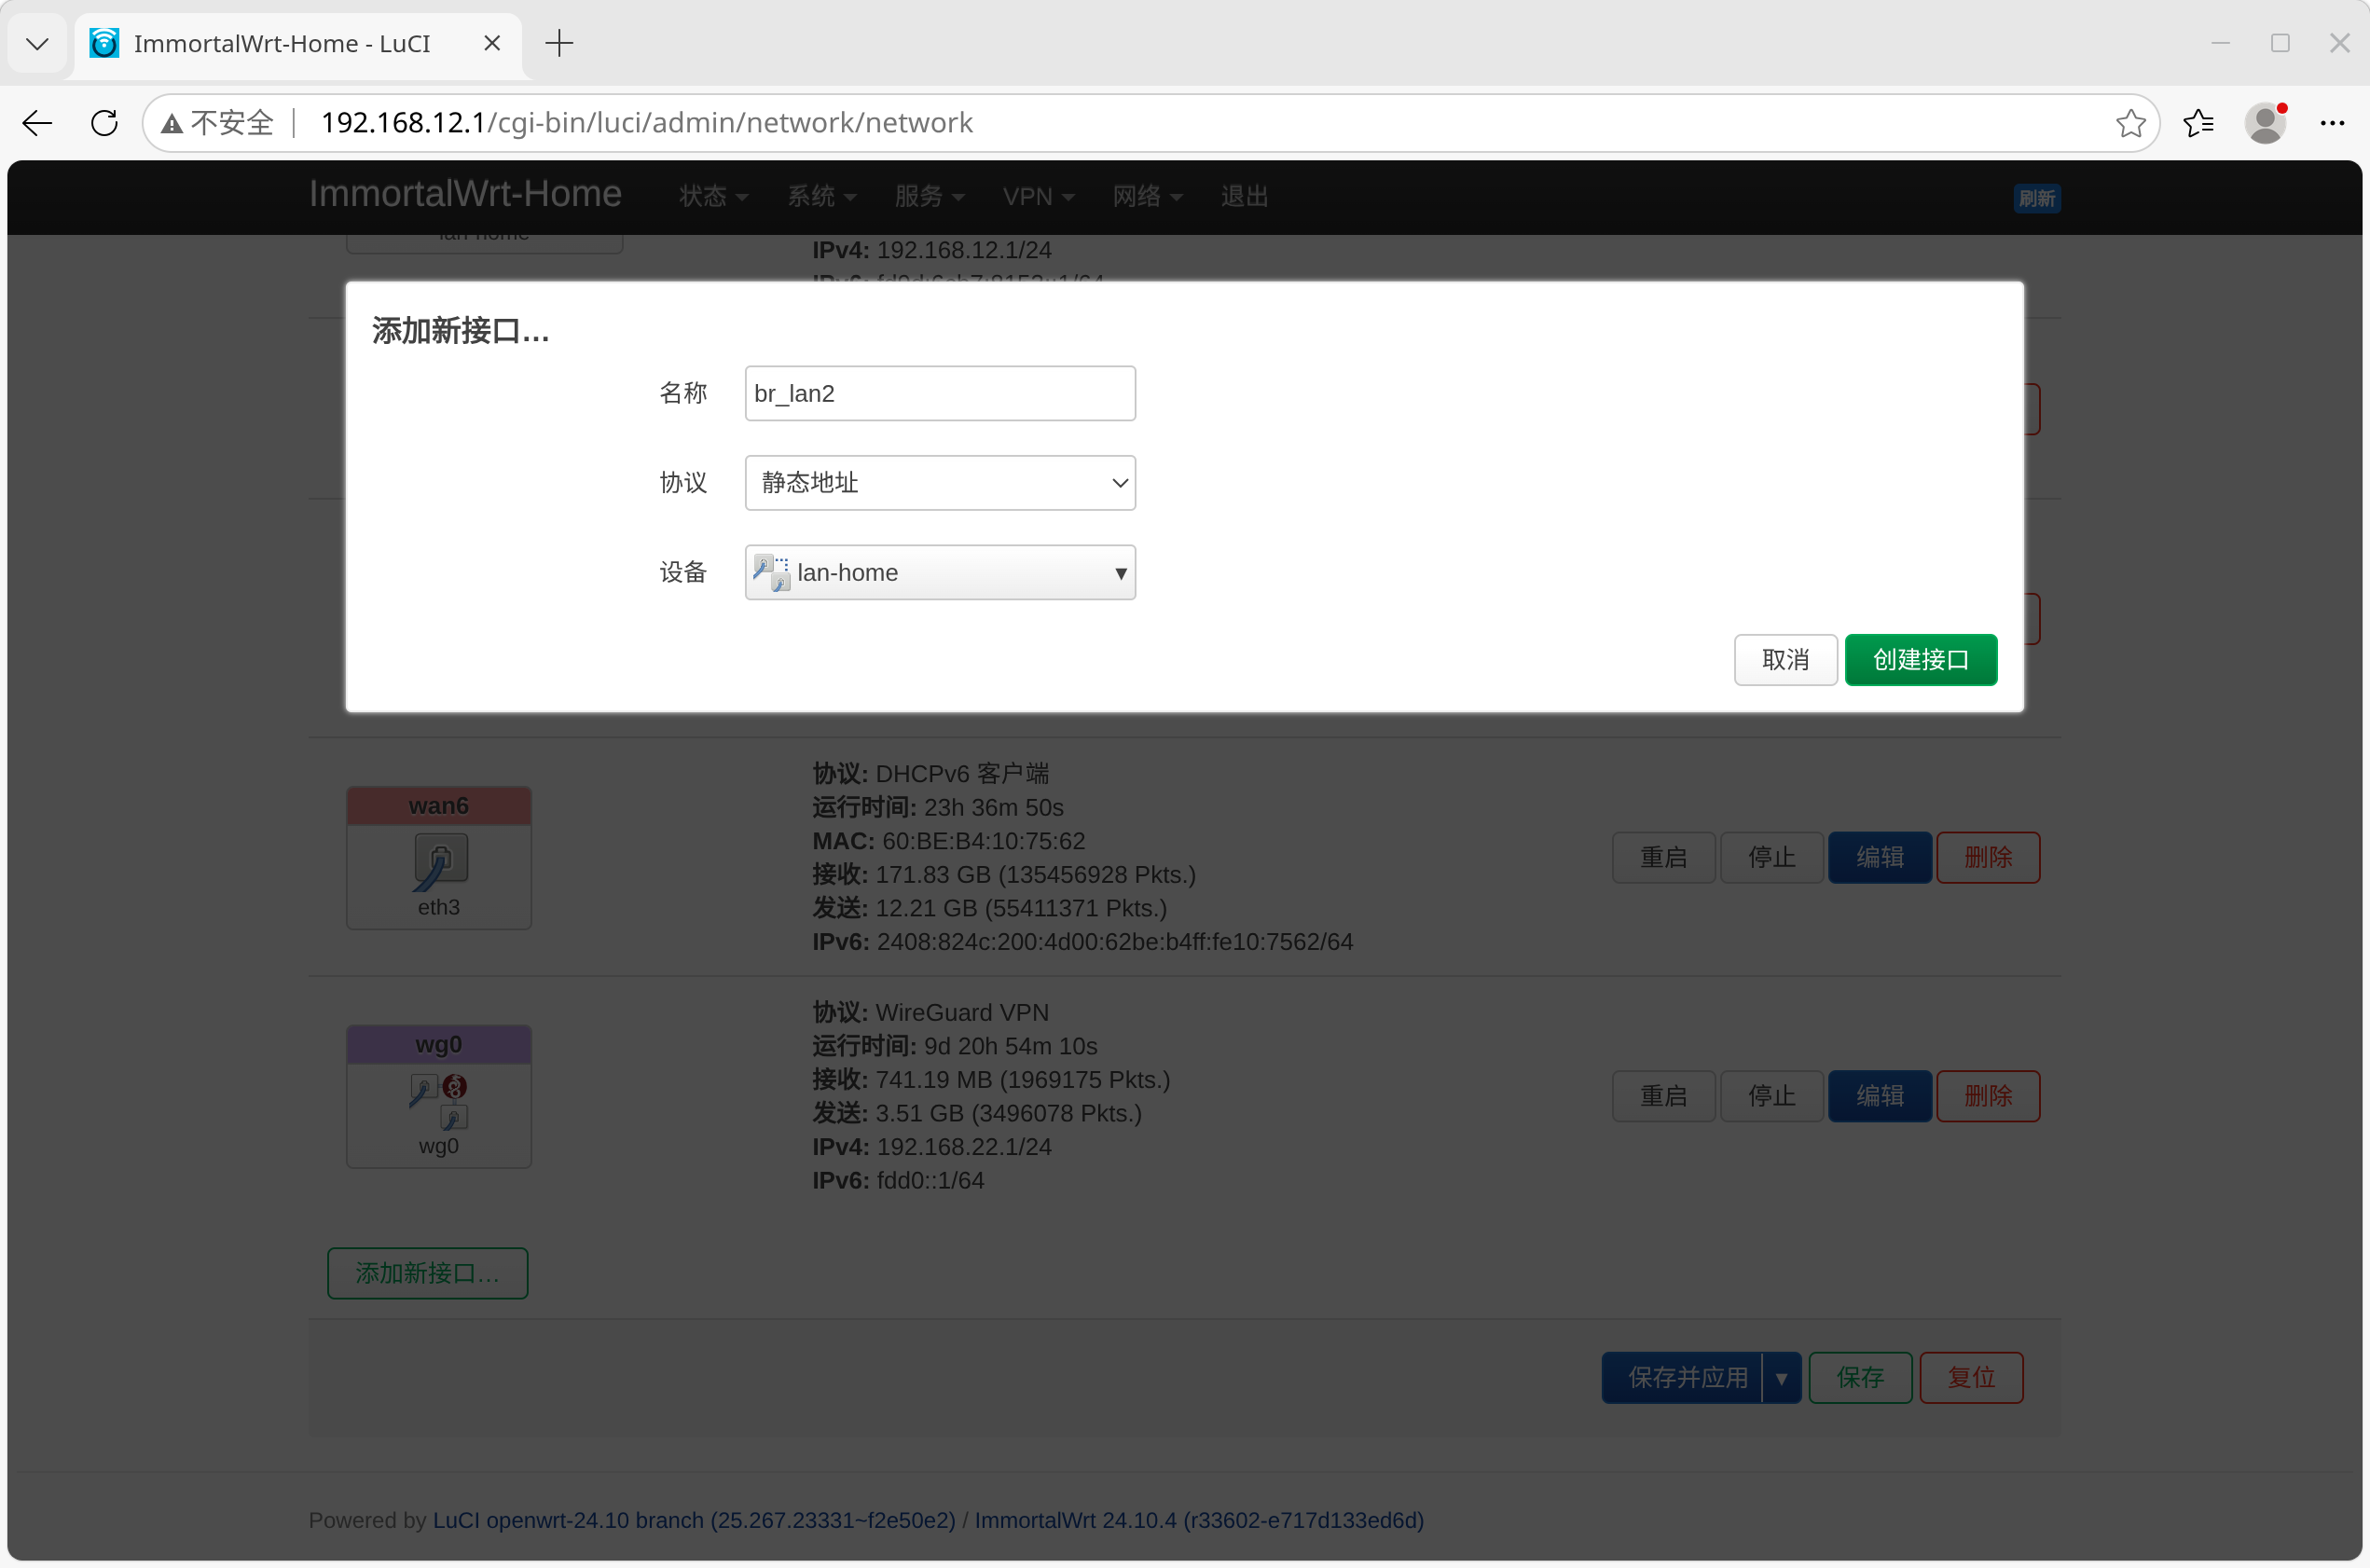Image resolution: width=2370 pixels, height=1568 pixels.
Task: Click the 名称 name field br_lan2
Action: click(939, 393)
